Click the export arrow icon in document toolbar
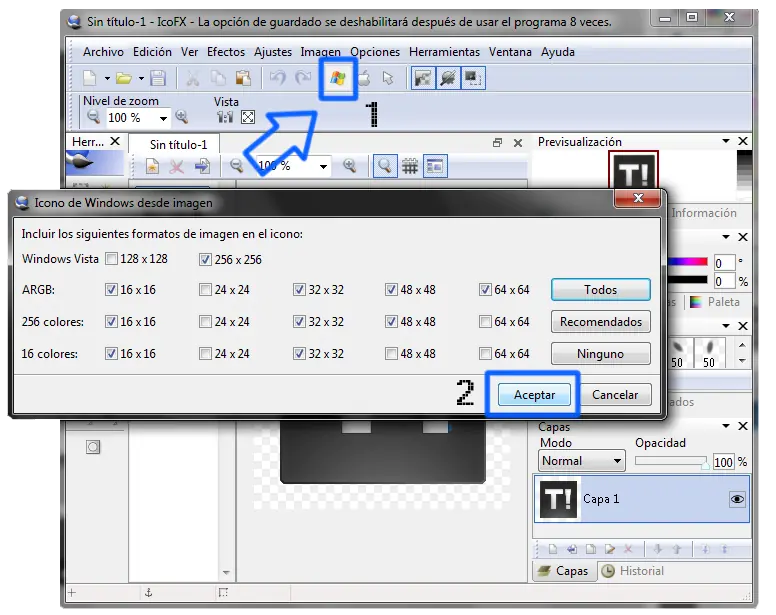The width and height of the screenshot is (776, 615). coord(201,166)
